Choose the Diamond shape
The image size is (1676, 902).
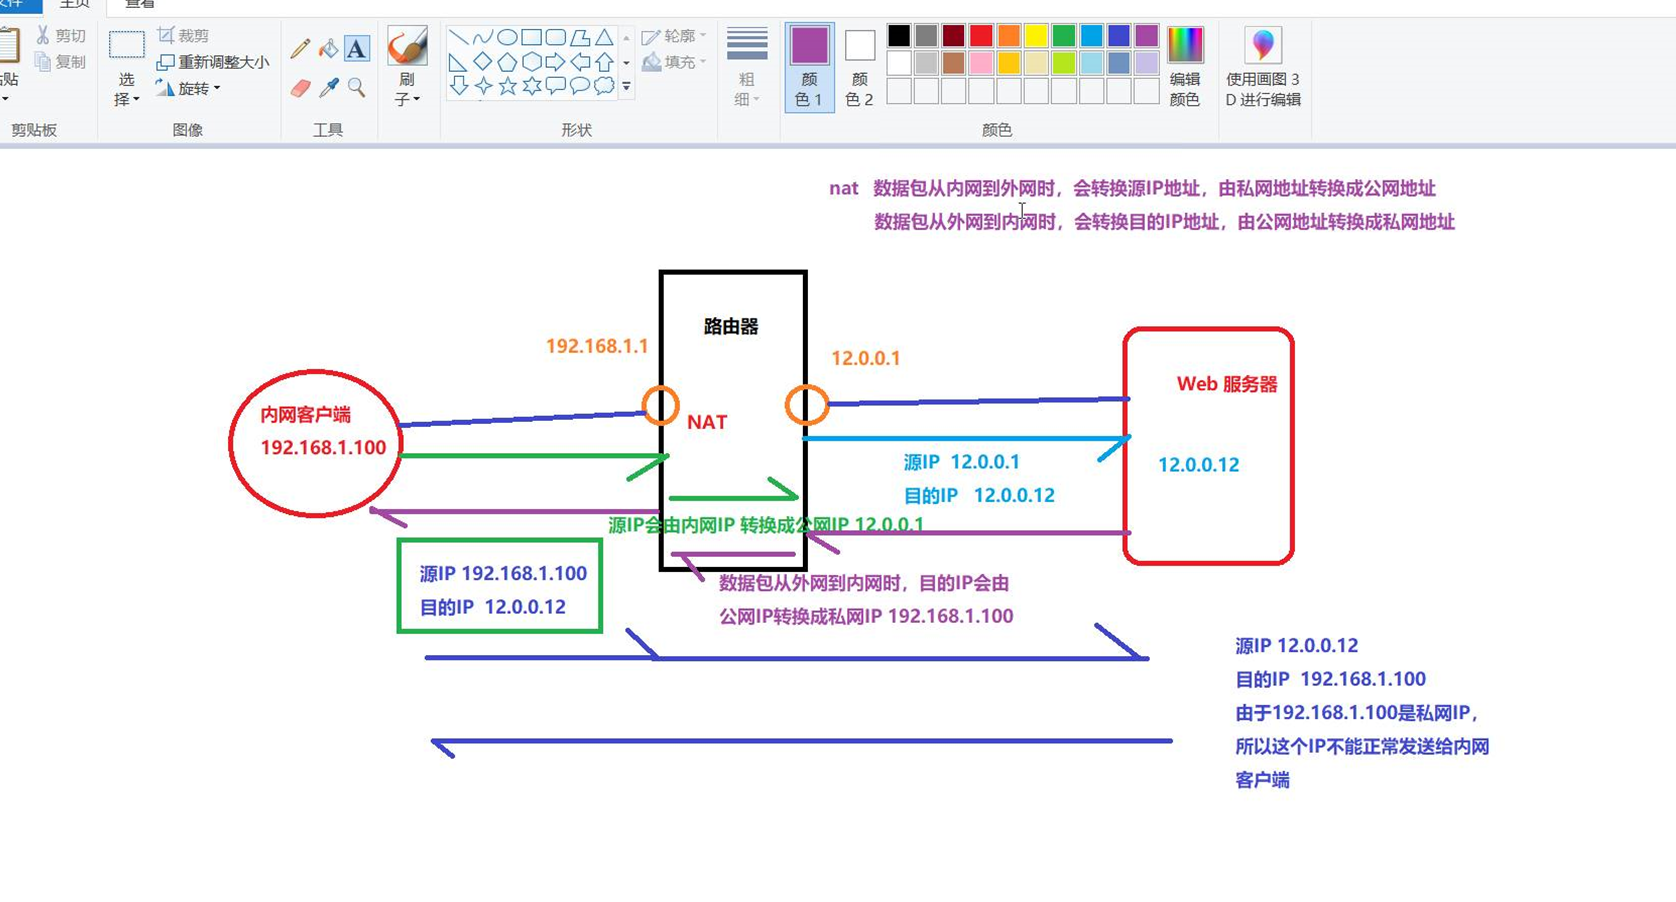483,62
